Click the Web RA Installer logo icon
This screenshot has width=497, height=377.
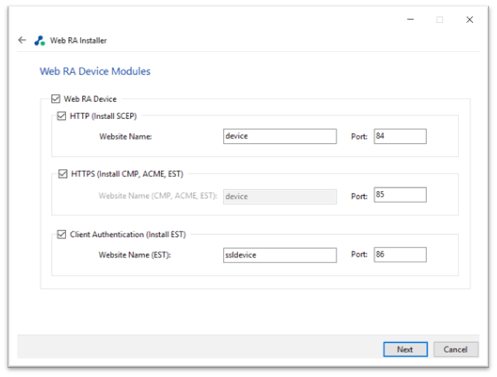point(40,41)
